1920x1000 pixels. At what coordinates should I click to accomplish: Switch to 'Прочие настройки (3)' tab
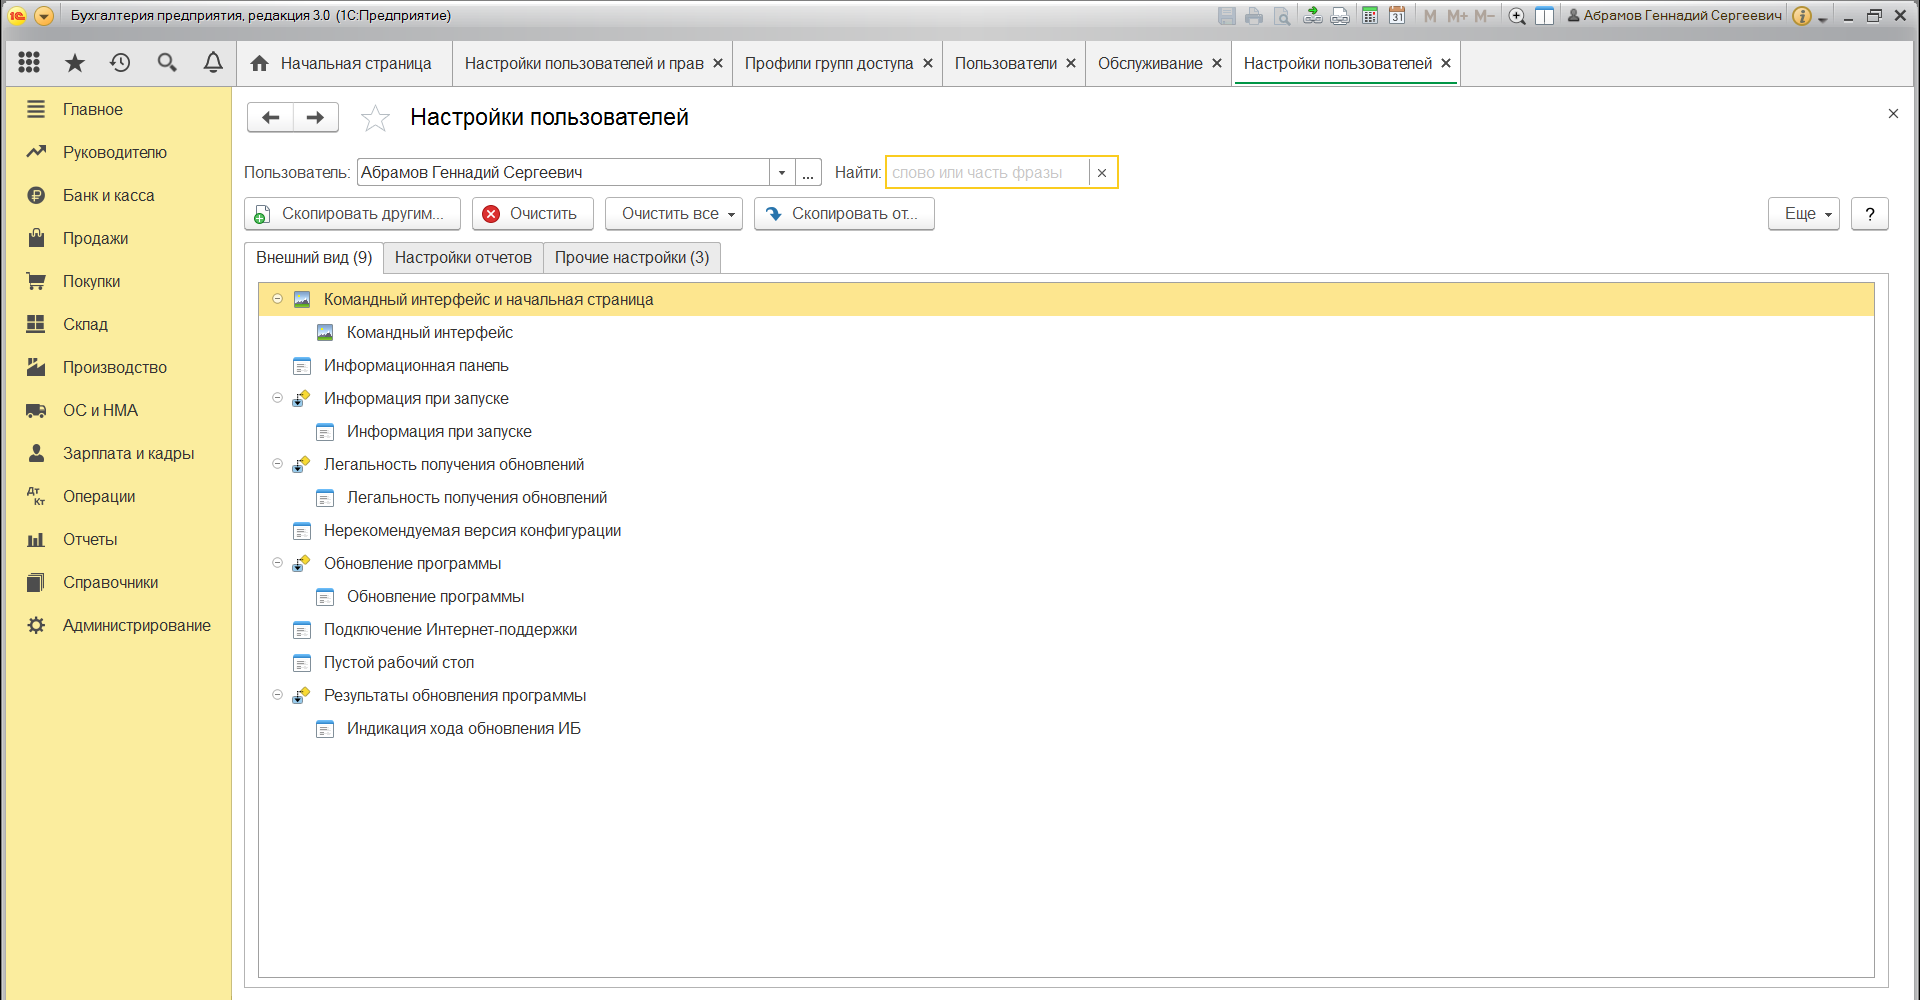(632, 258)
